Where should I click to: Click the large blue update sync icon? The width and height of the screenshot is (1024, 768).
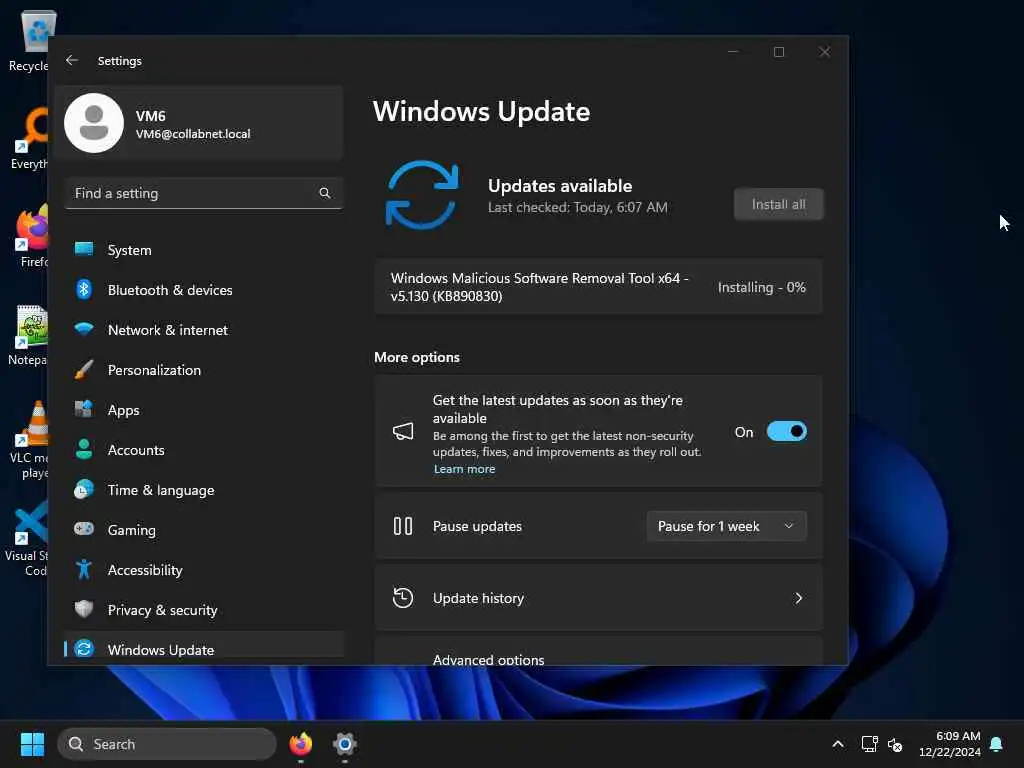point(422,195)
